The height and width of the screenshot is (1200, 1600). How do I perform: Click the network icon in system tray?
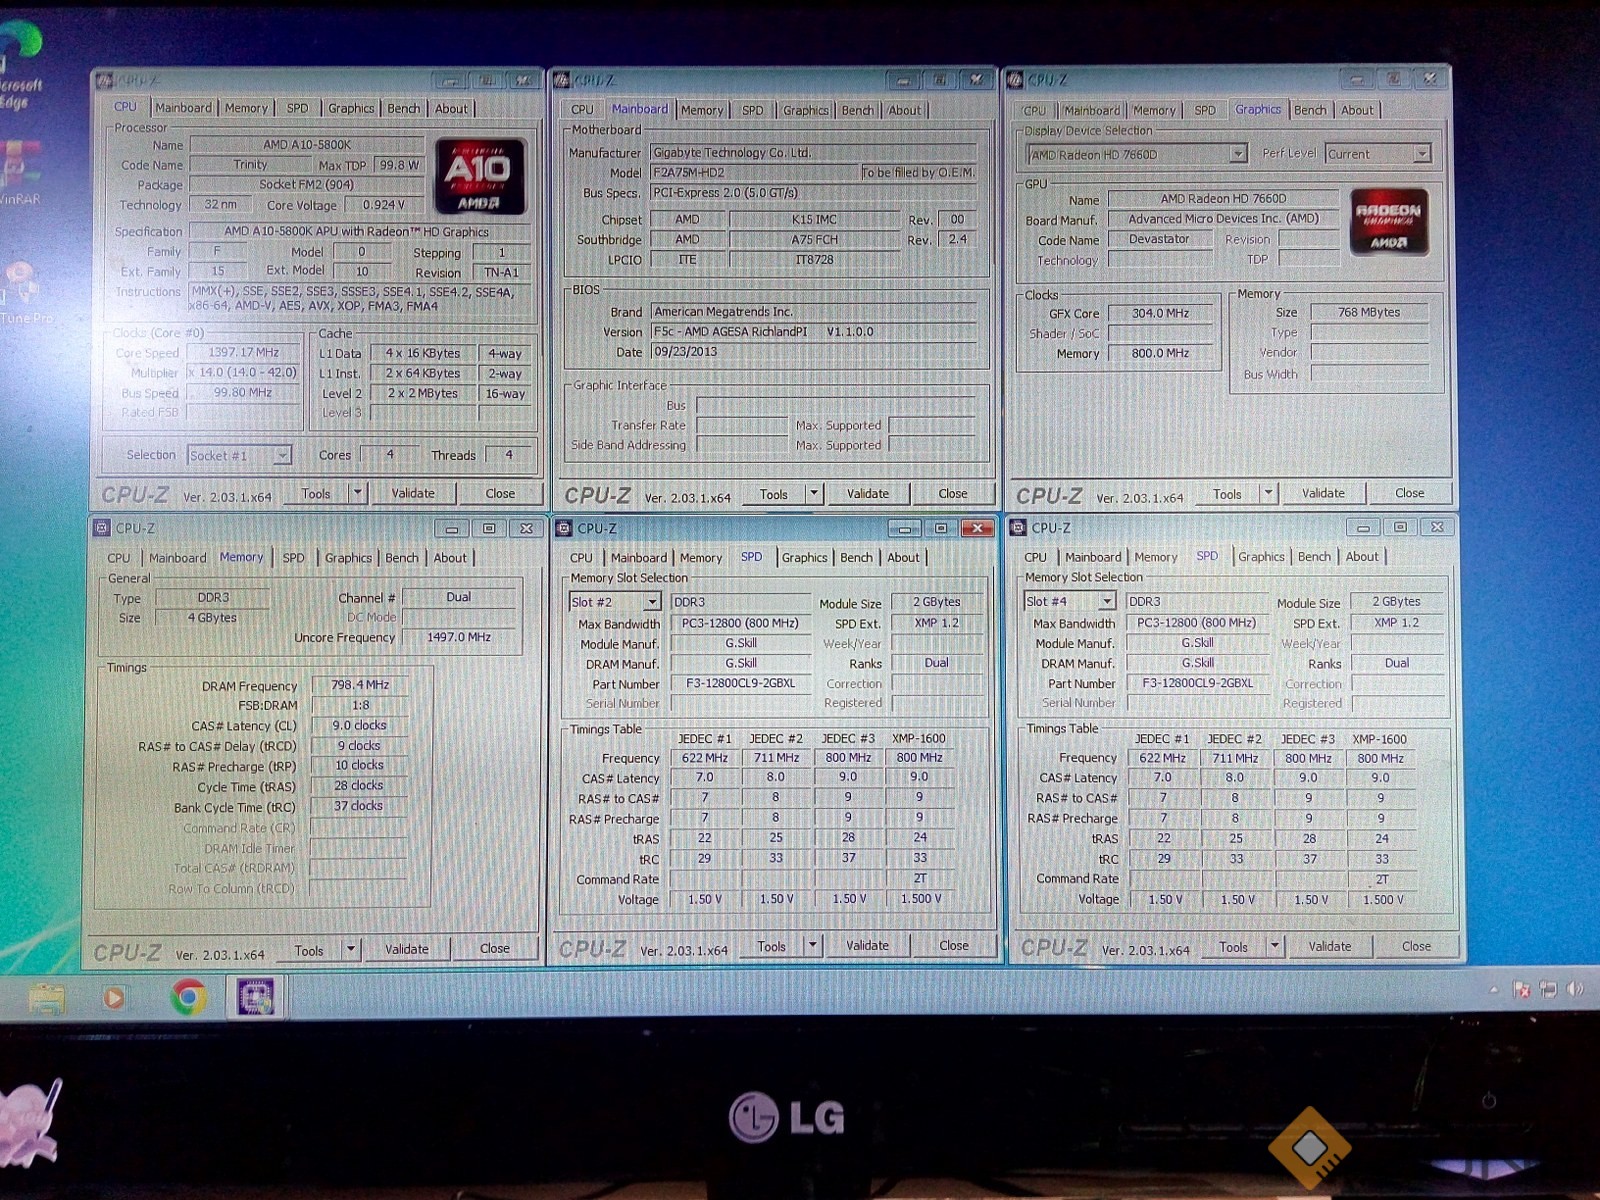point(1548,989)
